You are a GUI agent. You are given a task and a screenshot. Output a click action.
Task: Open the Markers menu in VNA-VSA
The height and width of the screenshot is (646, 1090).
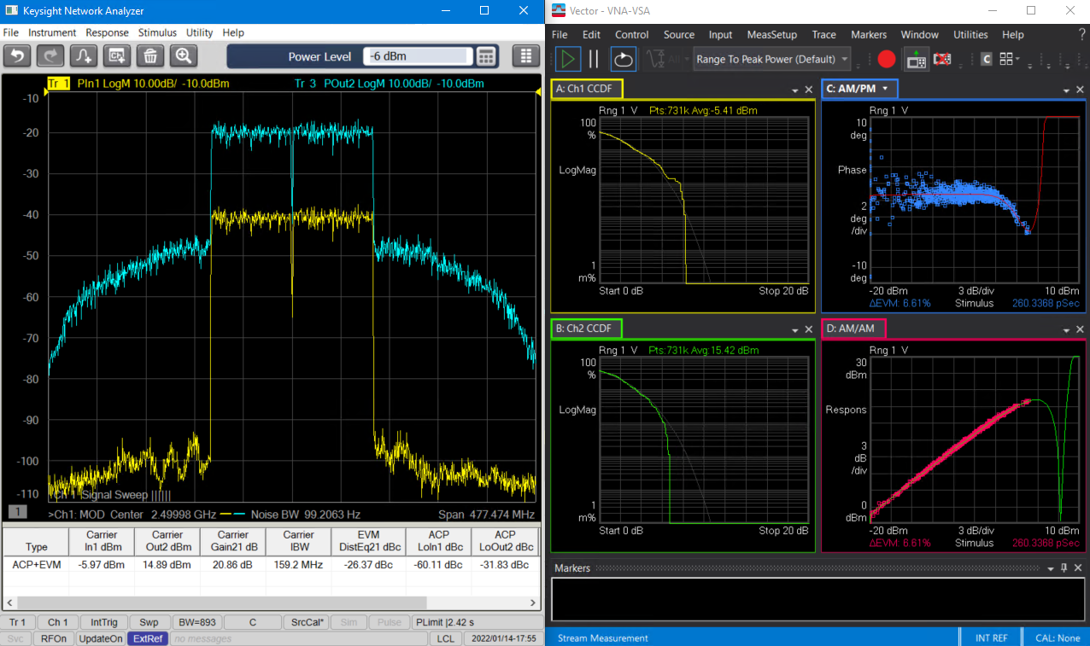868,34
